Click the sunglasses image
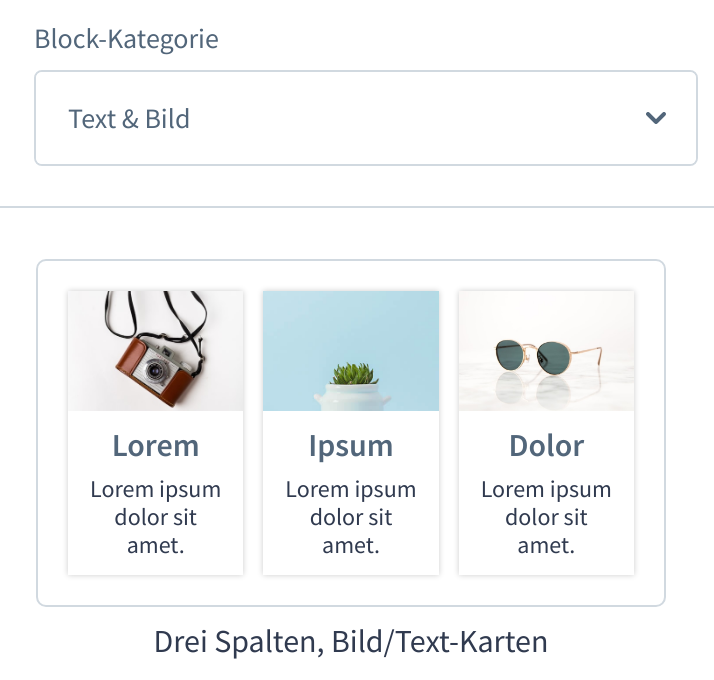Viewport: 714px width, 680px height. [x=546, y=350]
